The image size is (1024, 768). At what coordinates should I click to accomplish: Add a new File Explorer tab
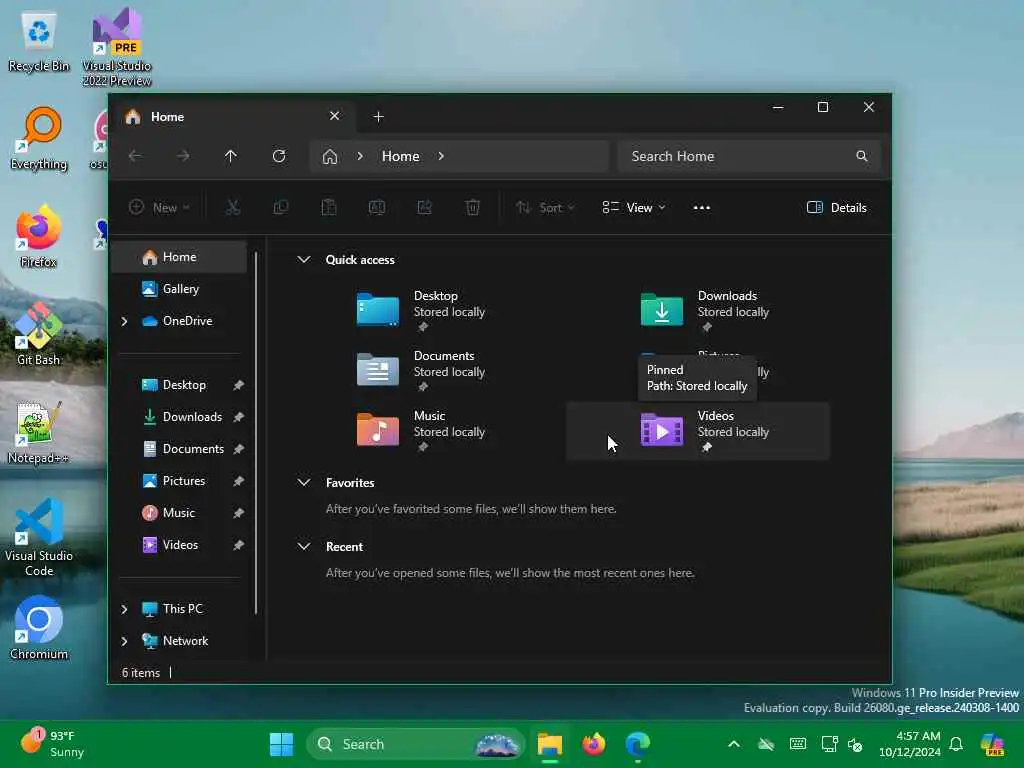(378, 117)
